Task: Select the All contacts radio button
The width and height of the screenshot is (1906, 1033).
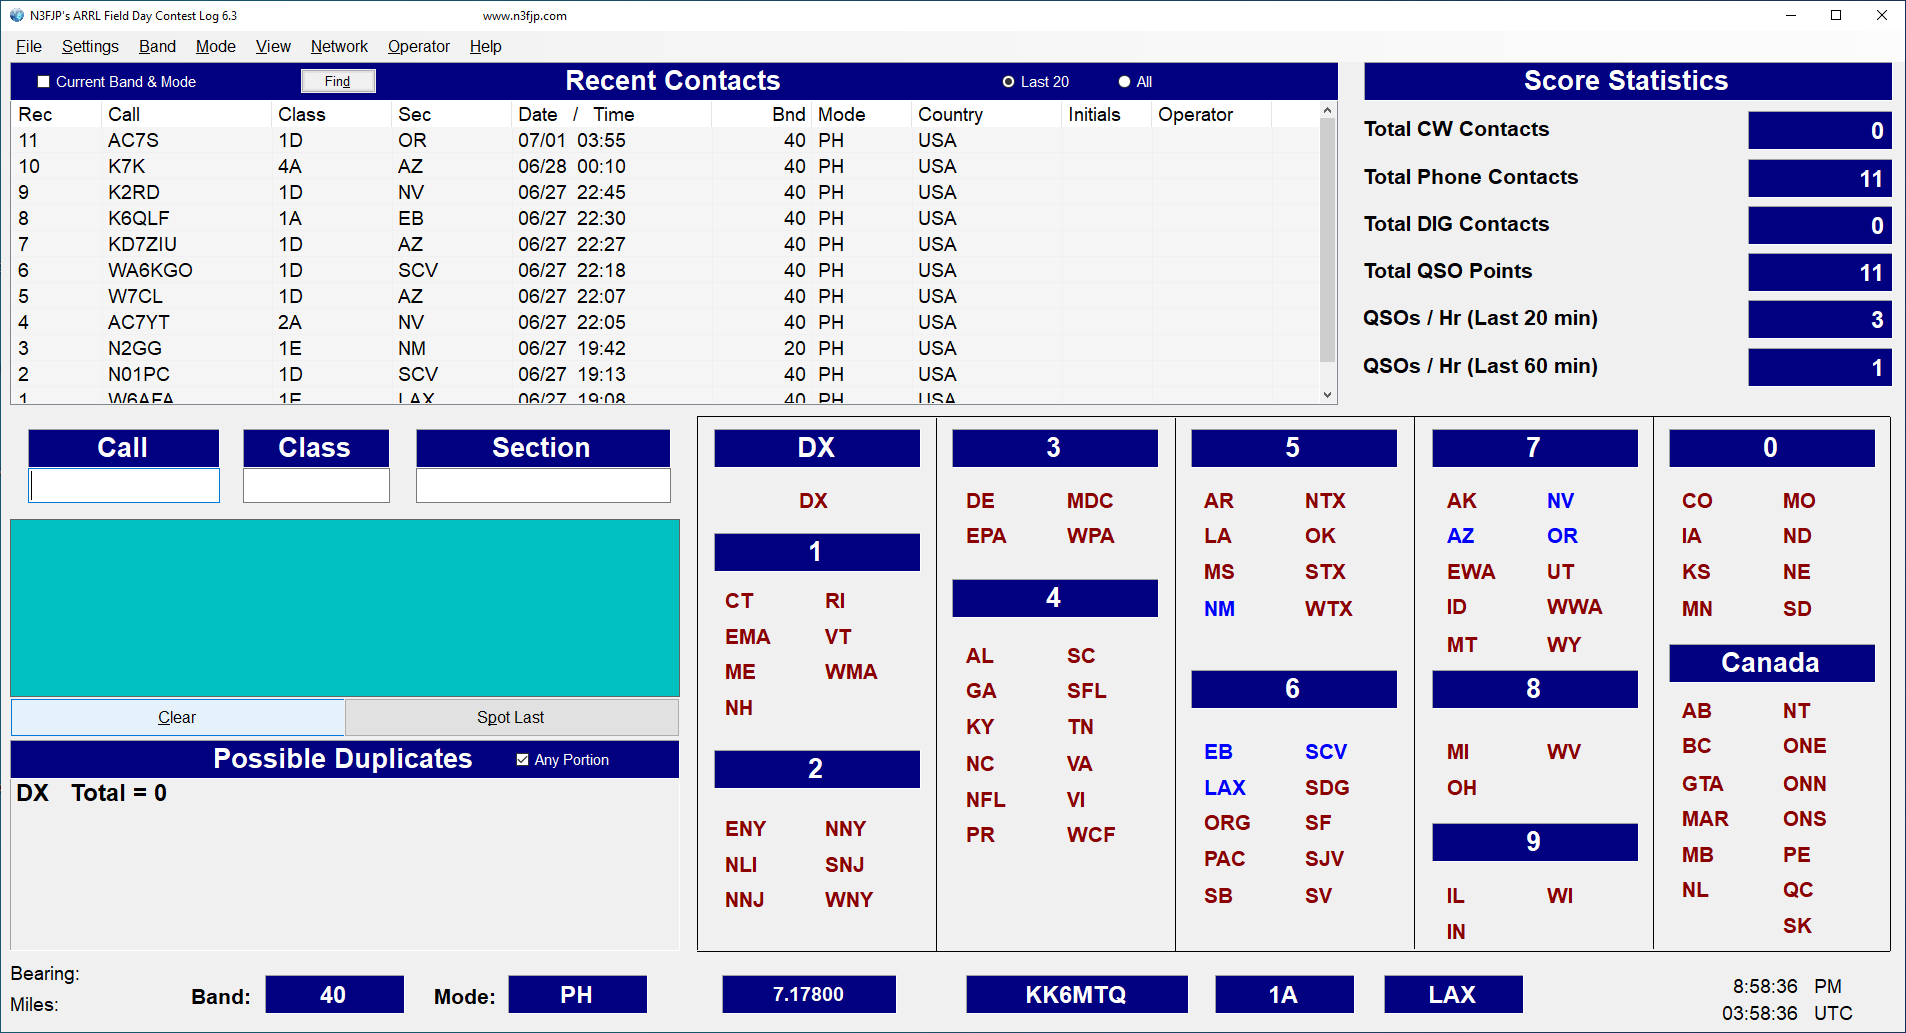Action: point(1124,82)
